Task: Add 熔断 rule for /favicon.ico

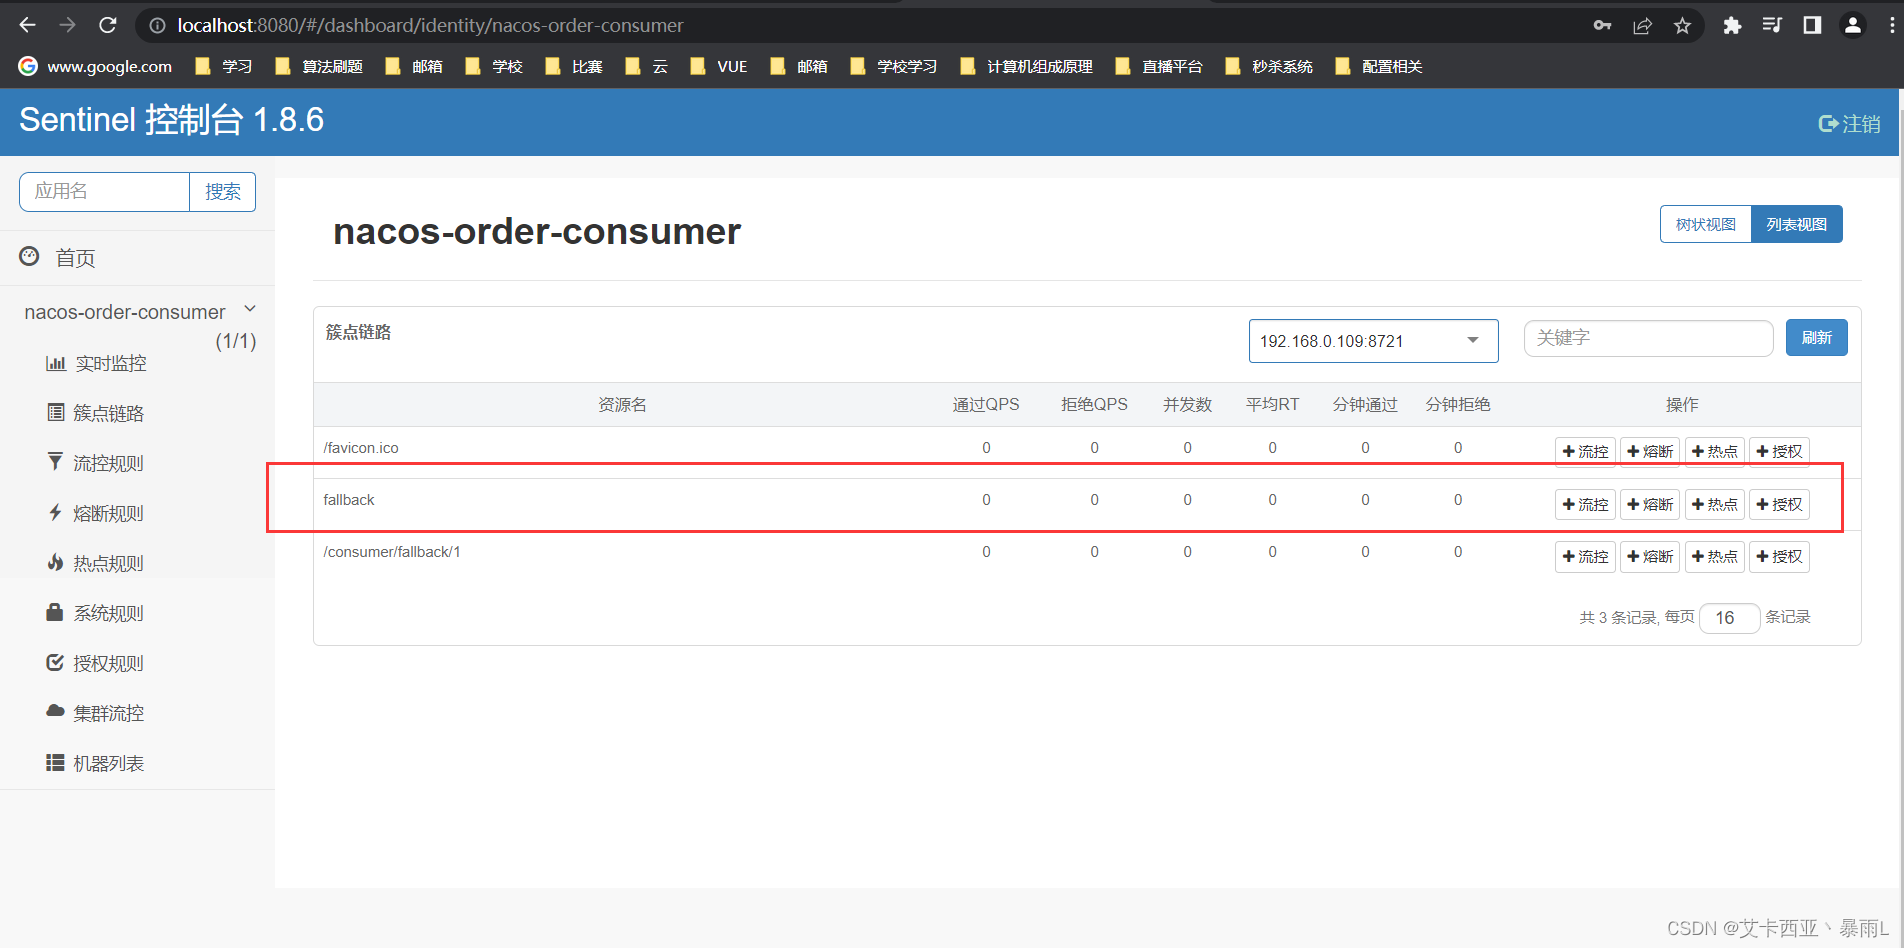Action: [x=1650, y=452]
